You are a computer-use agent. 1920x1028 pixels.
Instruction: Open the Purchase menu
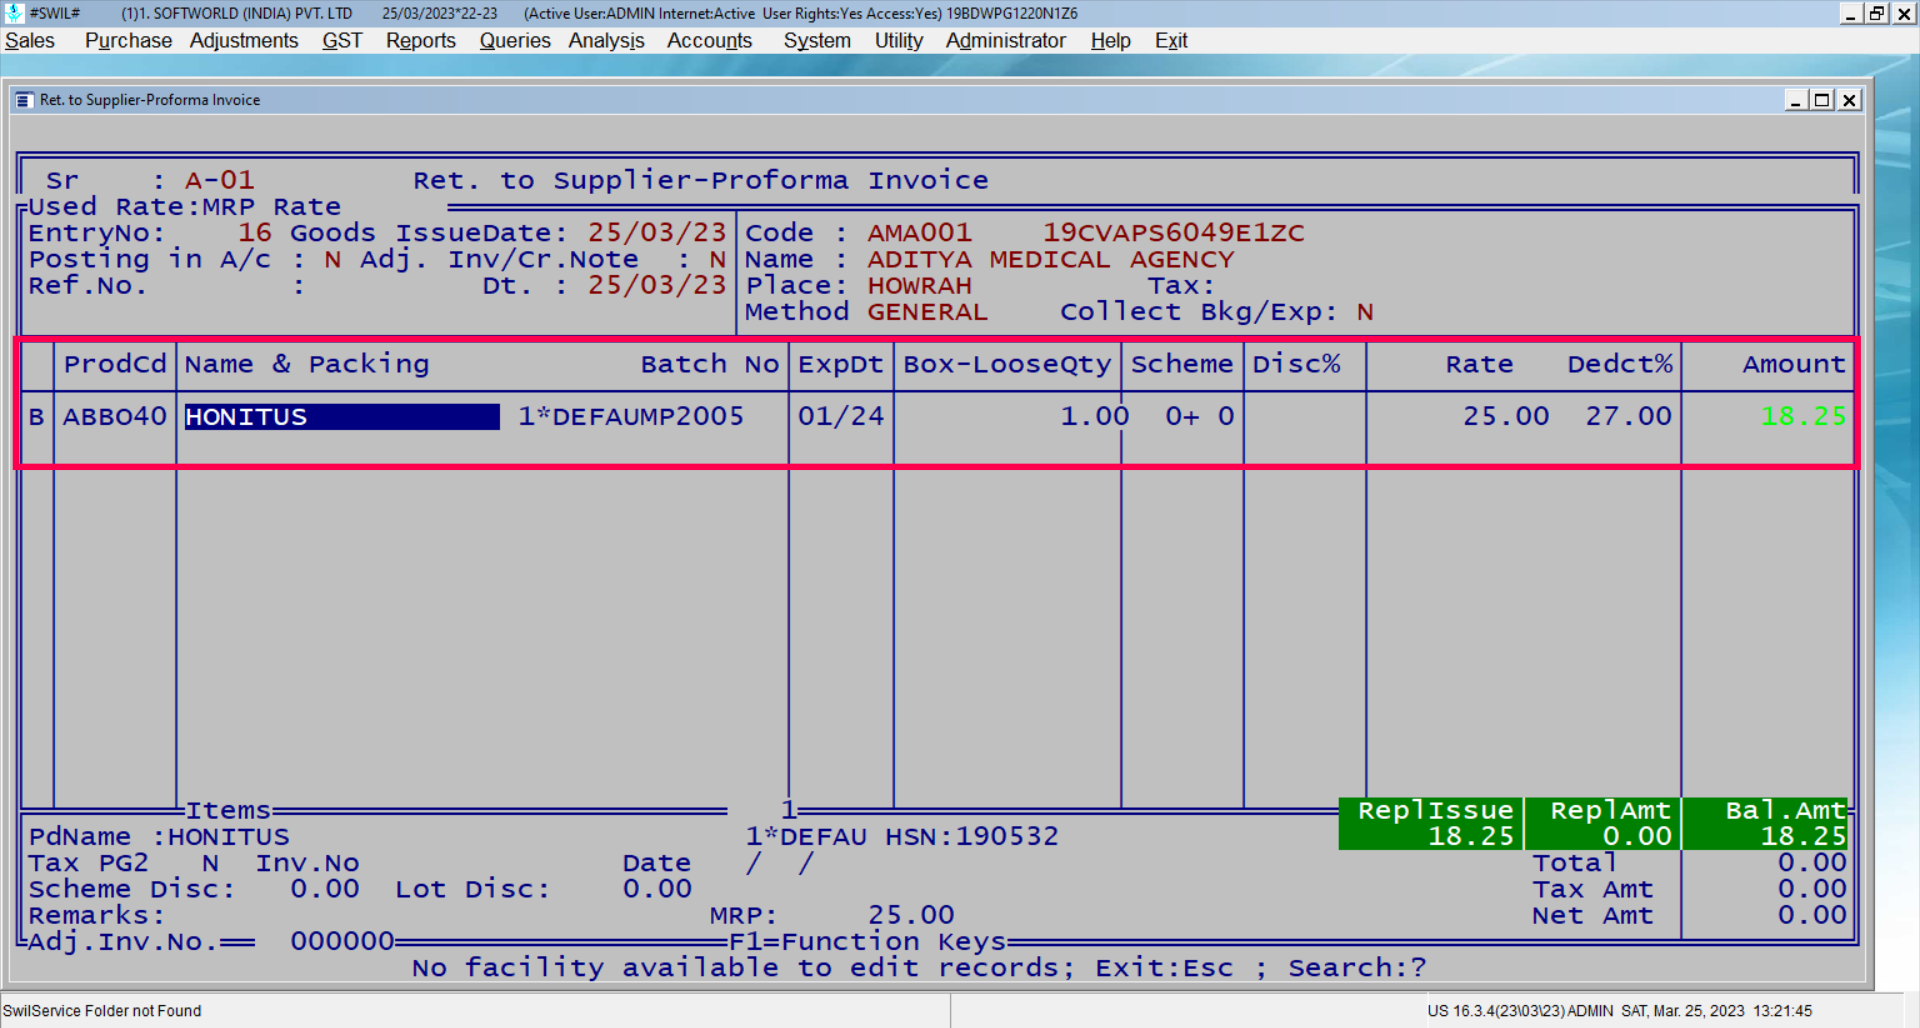point(128,41)
